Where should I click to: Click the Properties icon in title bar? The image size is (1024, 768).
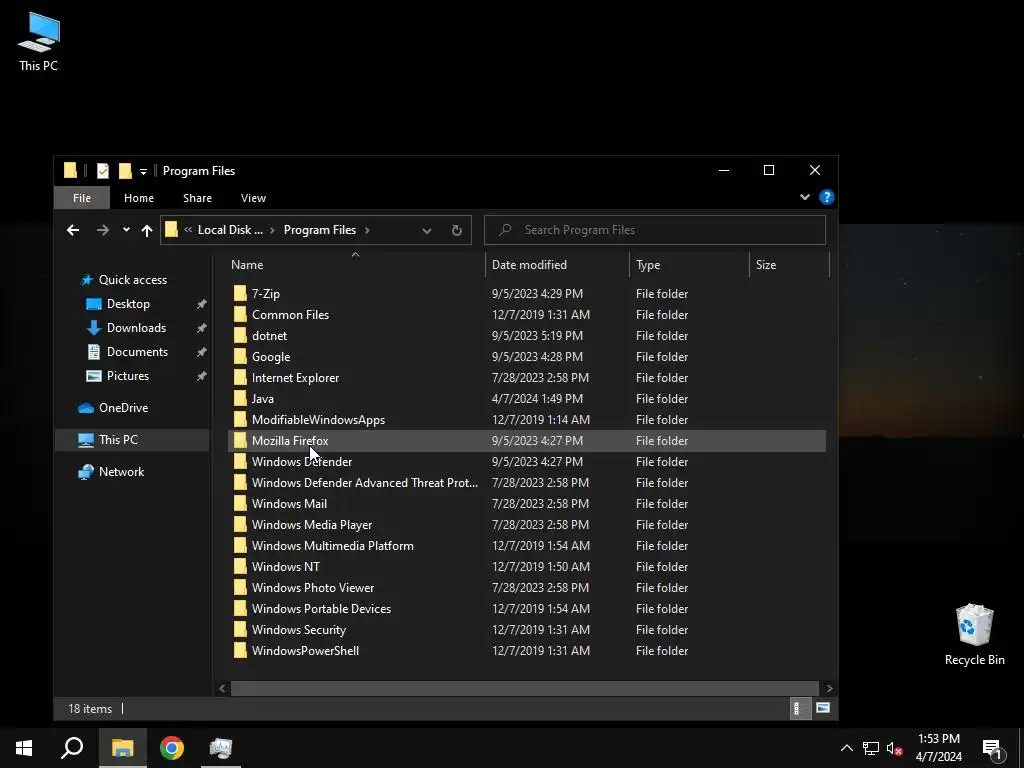[103, 170]
